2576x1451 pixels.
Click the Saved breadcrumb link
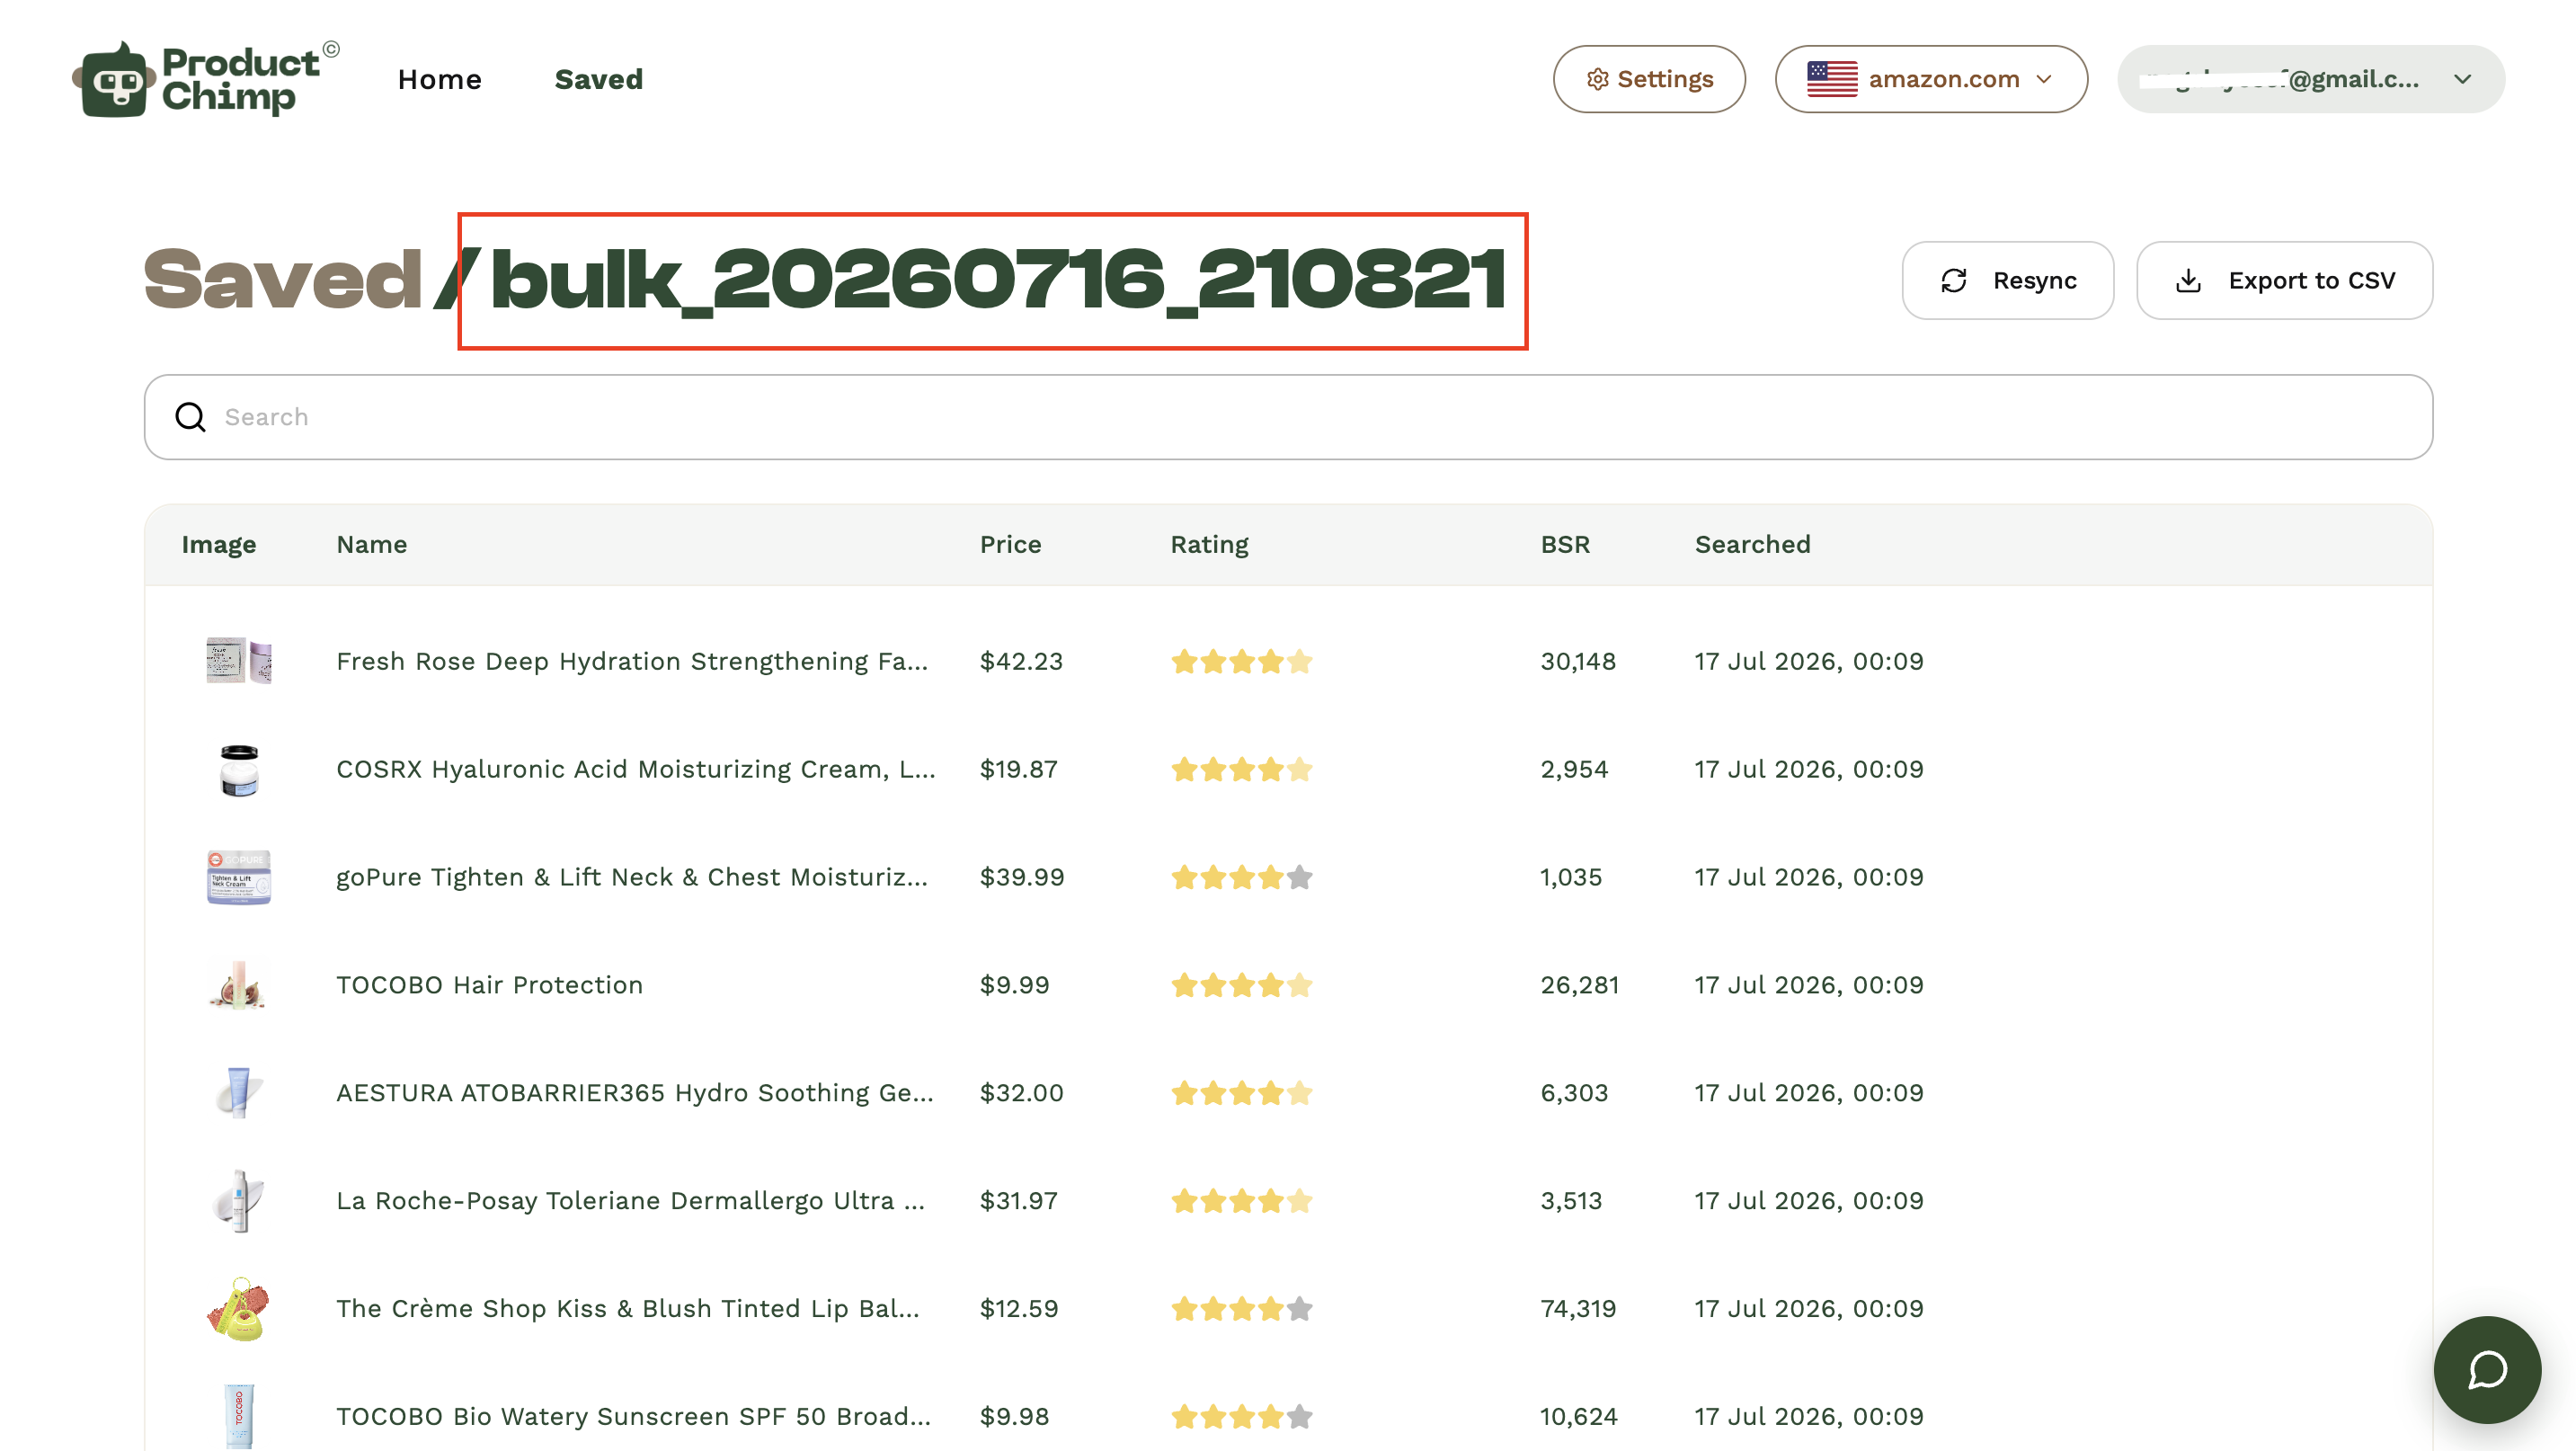coord(283,280)
